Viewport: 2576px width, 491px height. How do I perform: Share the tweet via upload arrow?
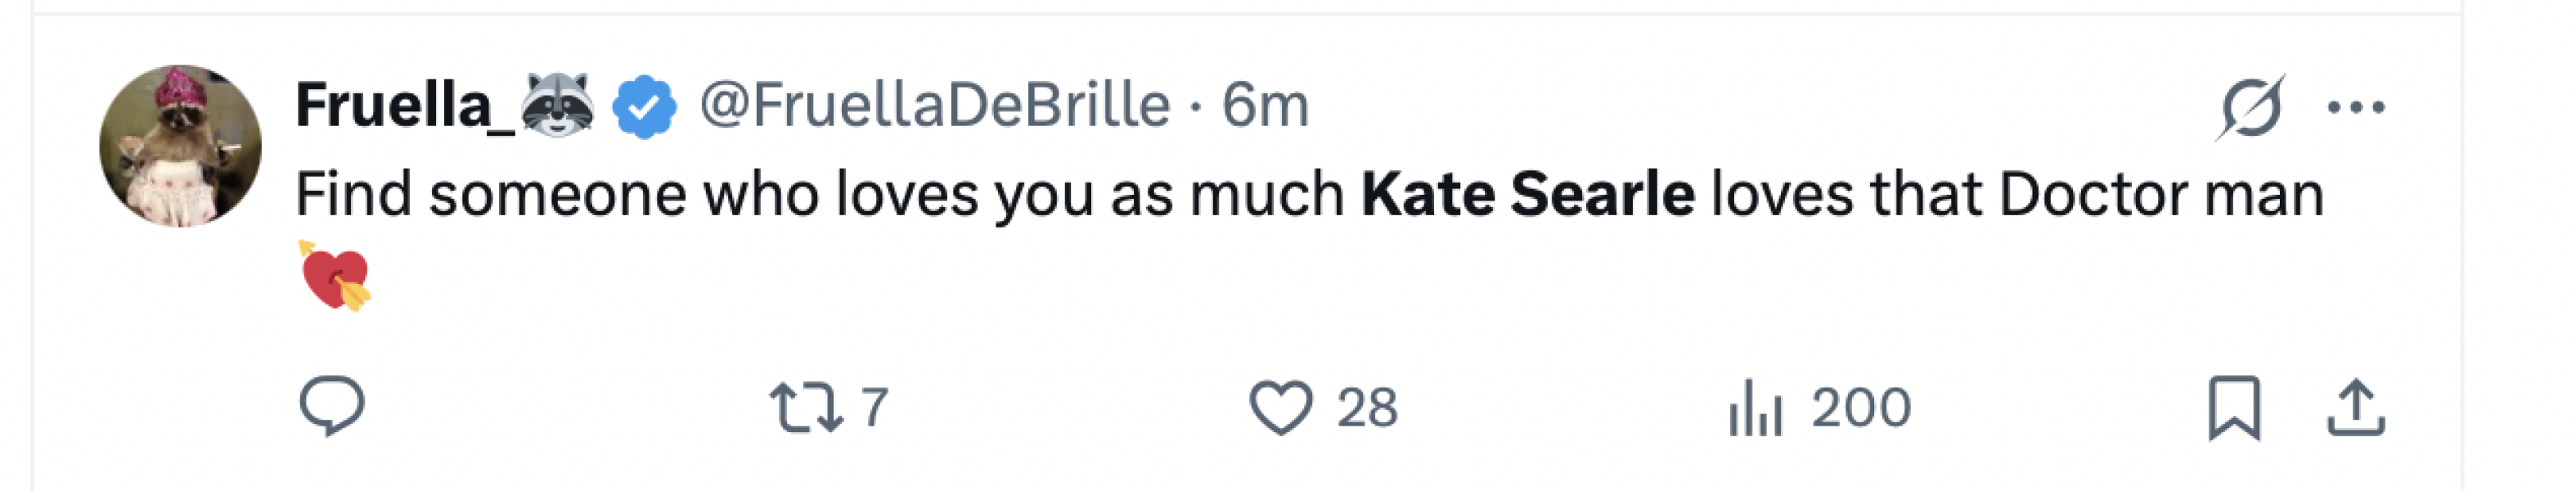tap(2356, 408)
